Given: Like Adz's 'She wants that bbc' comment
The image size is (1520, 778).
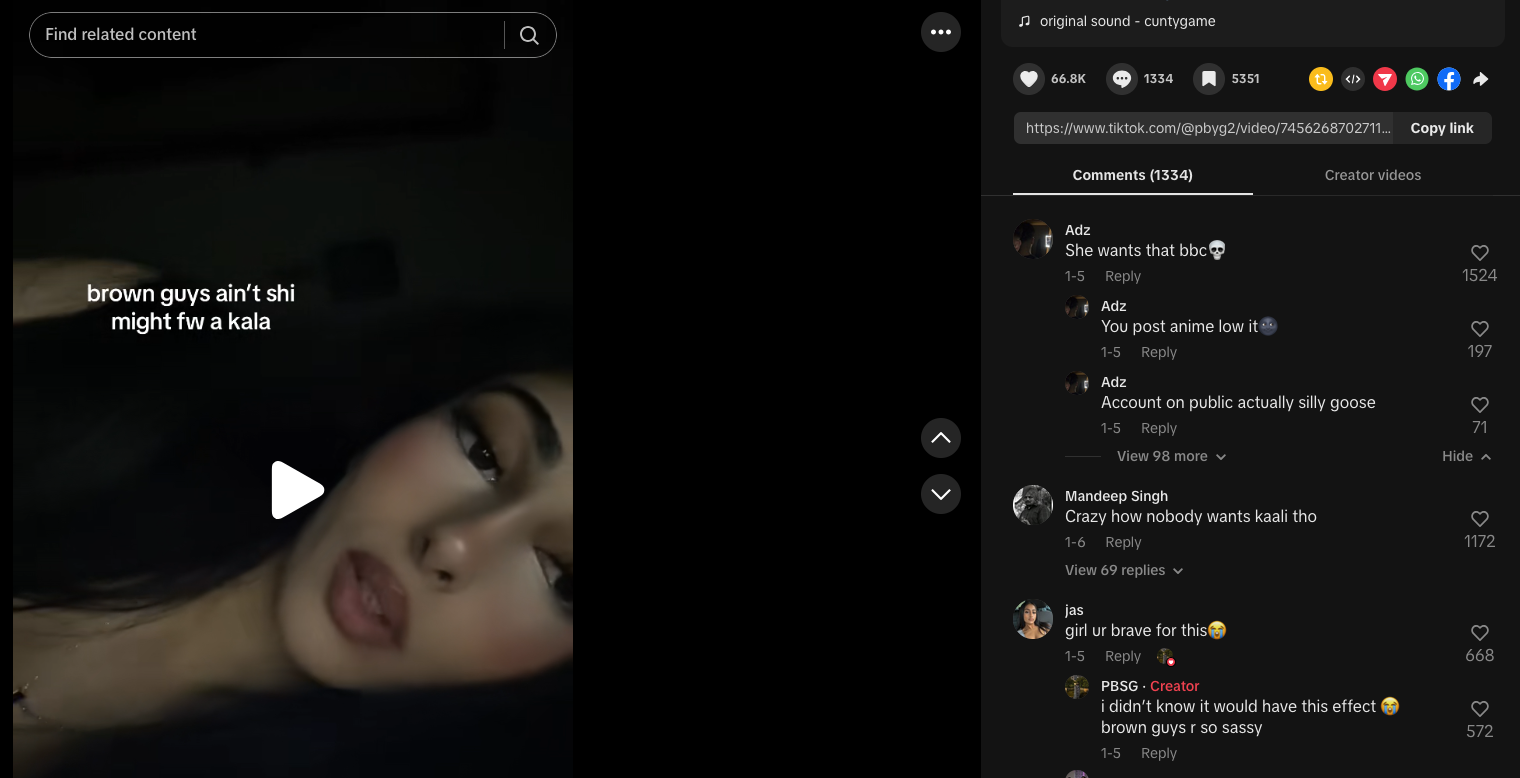Looking at the screenshot, I should click(x=1480, y=253).
